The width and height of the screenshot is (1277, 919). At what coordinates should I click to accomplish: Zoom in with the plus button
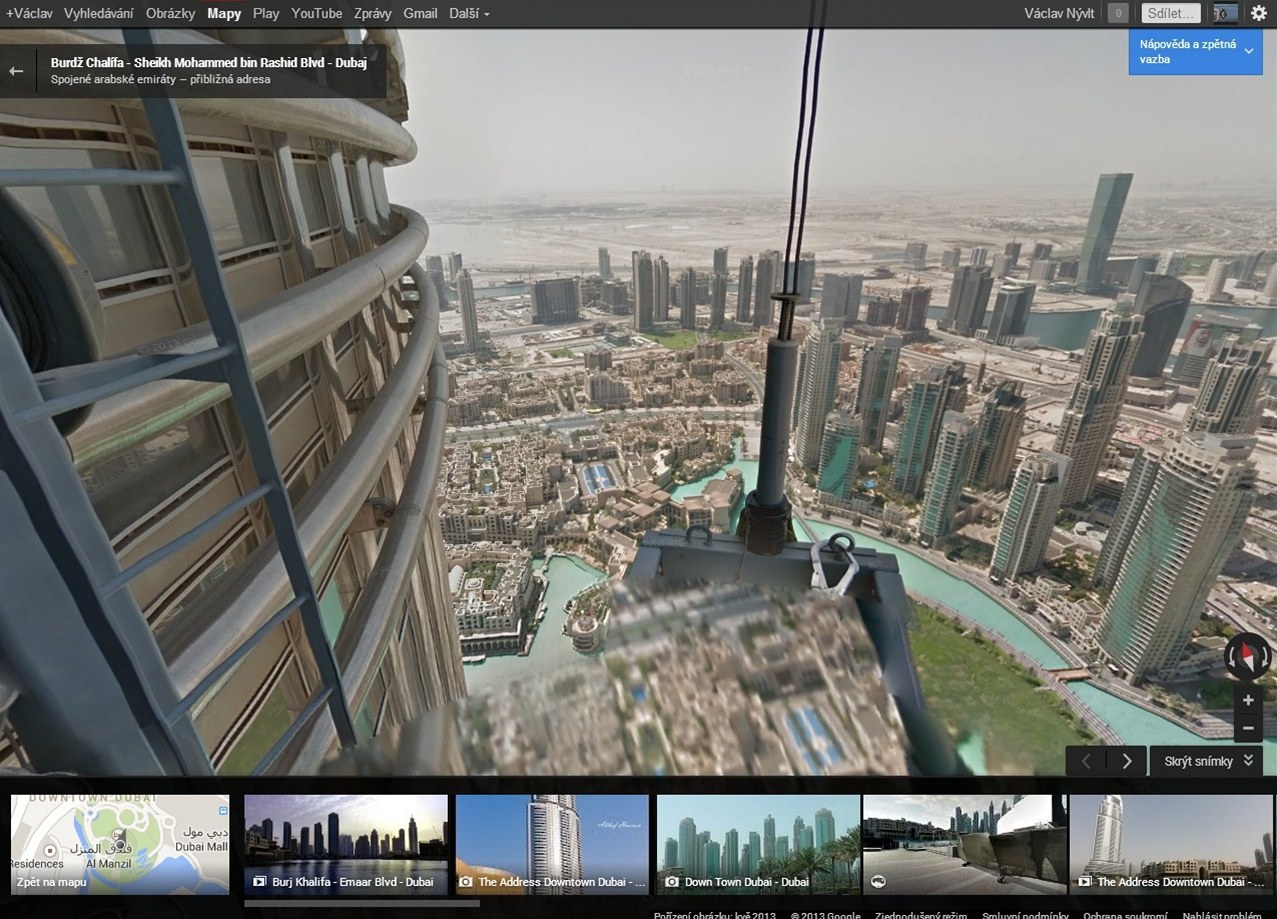coord(1248,701)
